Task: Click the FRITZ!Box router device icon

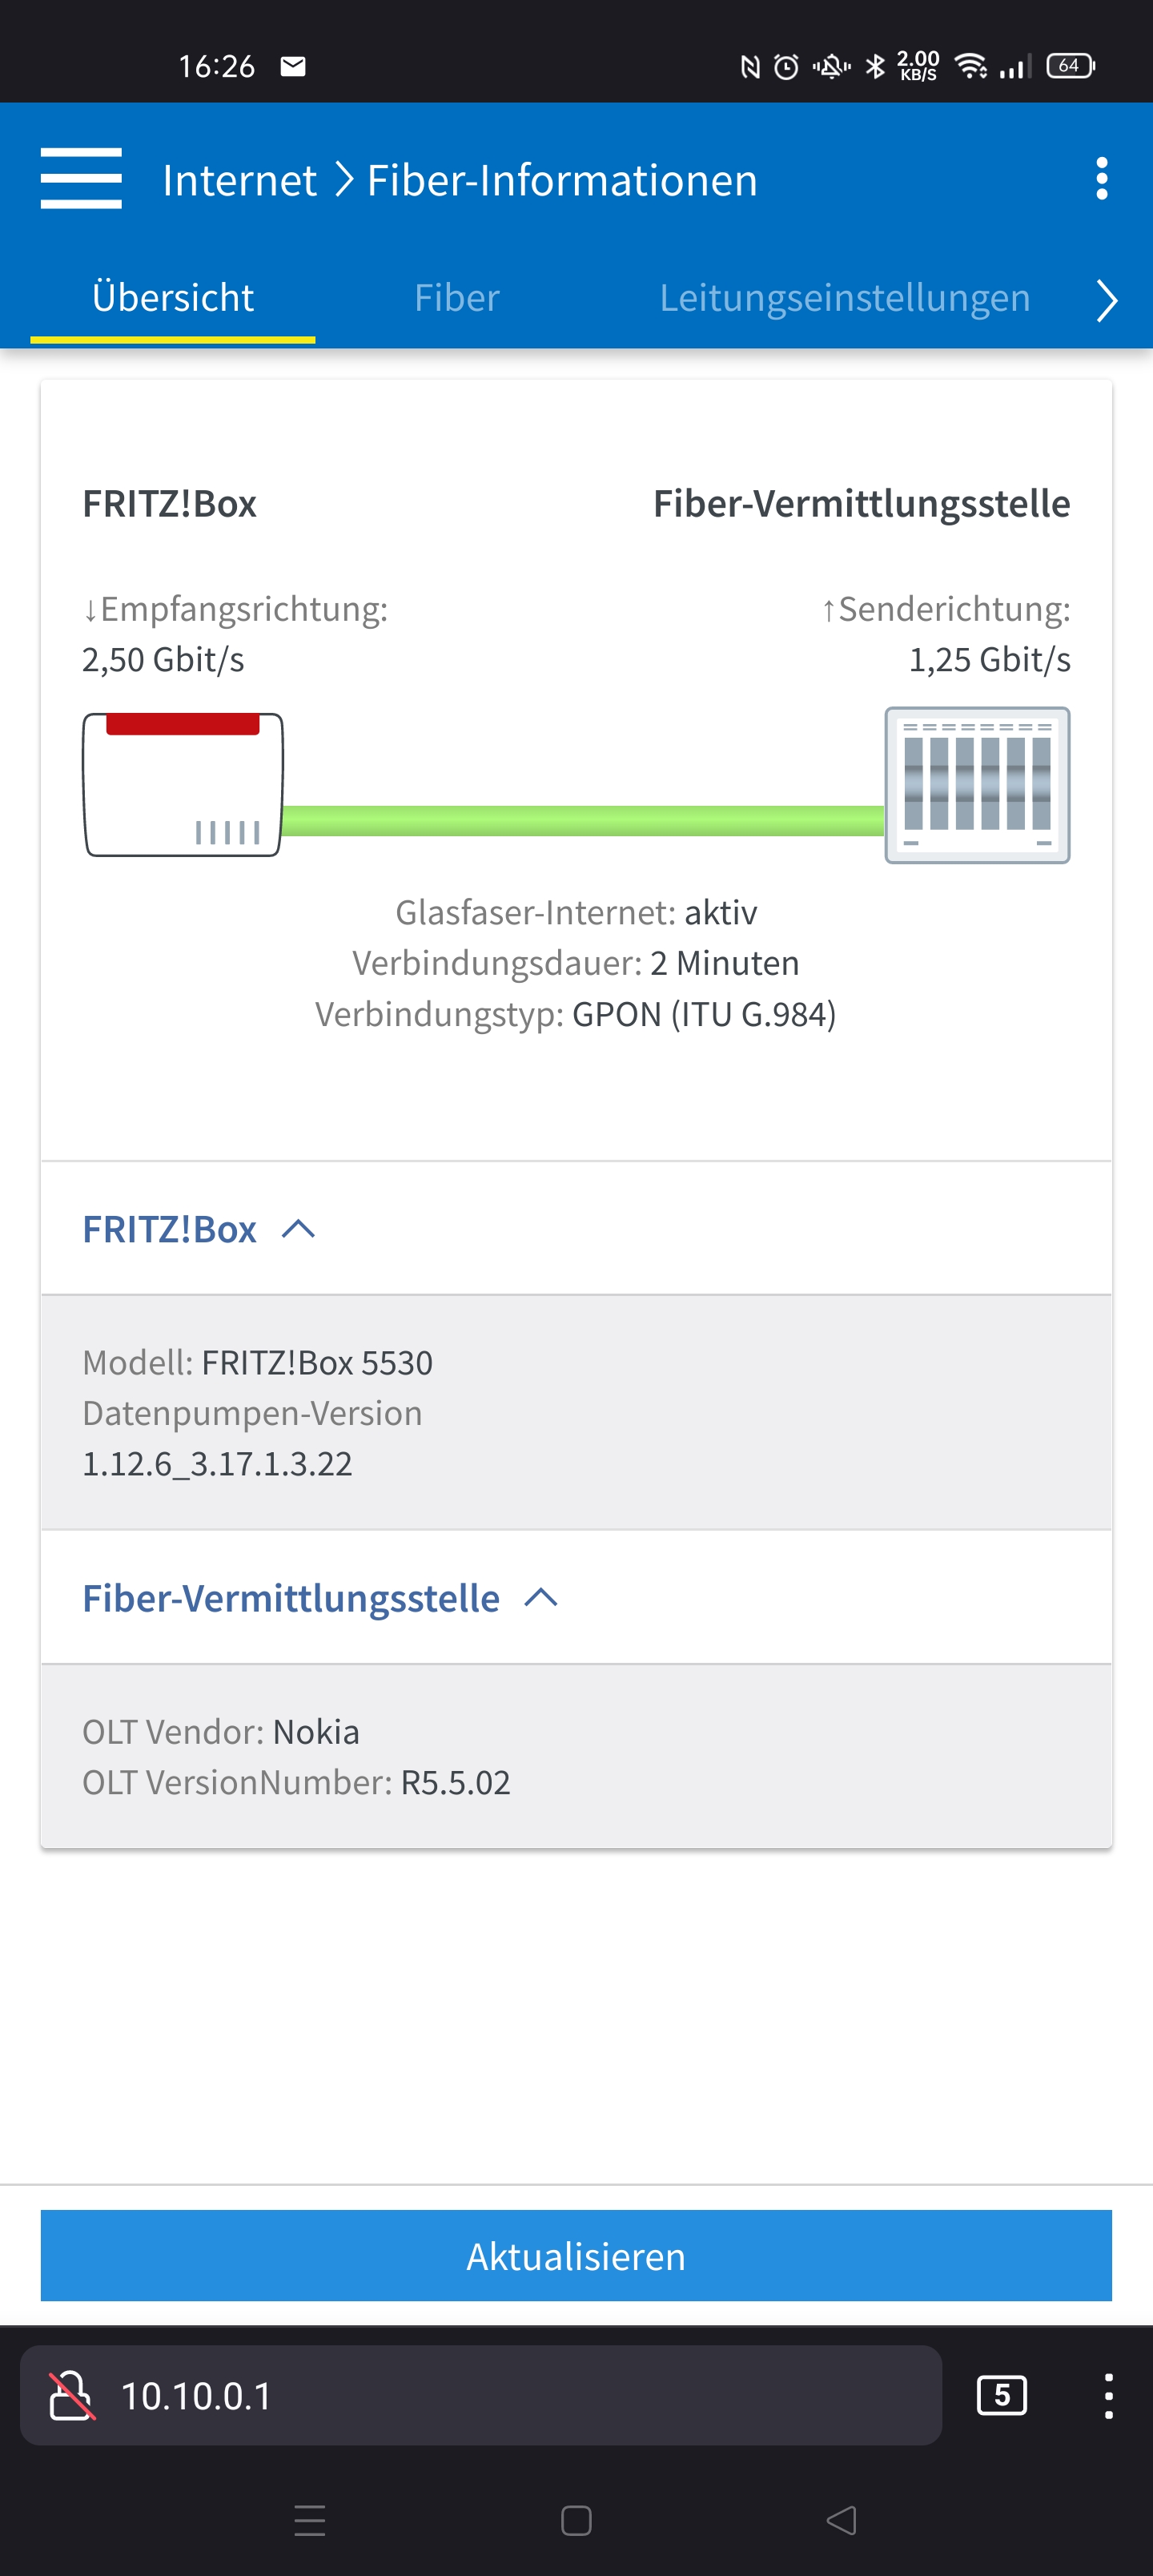Action: coord(183,784)
